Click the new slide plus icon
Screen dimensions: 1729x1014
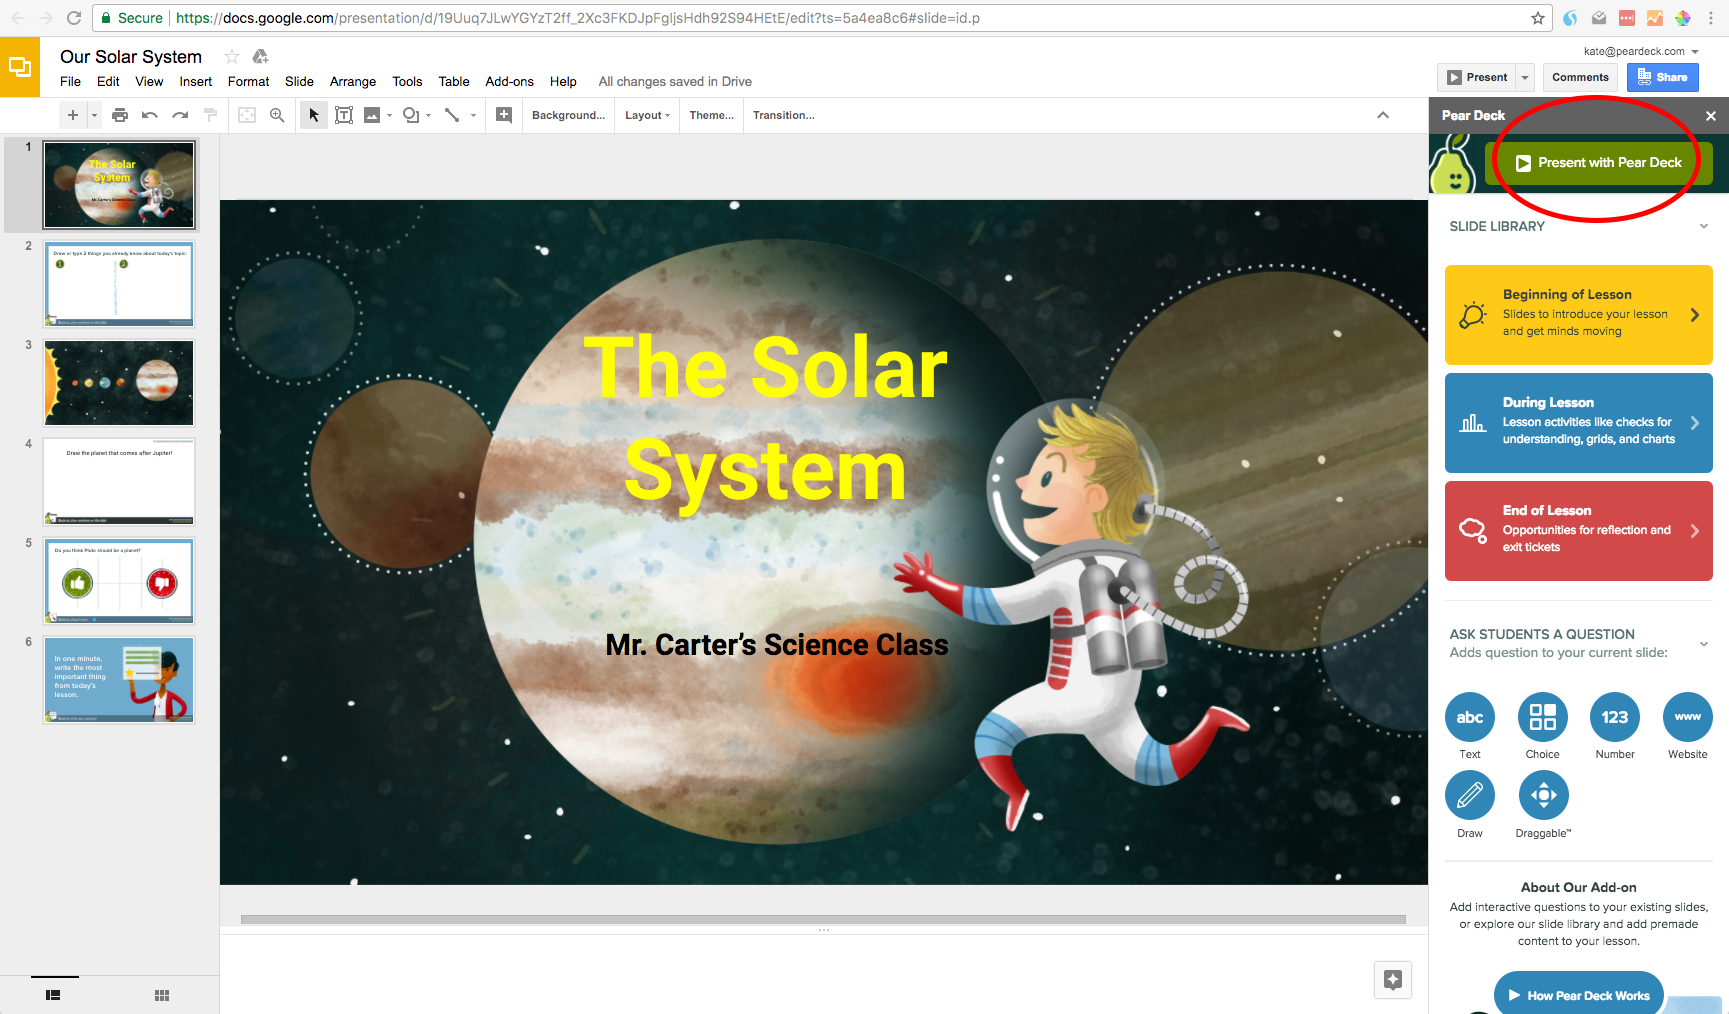pyautogui.click(x=73, y=115)
